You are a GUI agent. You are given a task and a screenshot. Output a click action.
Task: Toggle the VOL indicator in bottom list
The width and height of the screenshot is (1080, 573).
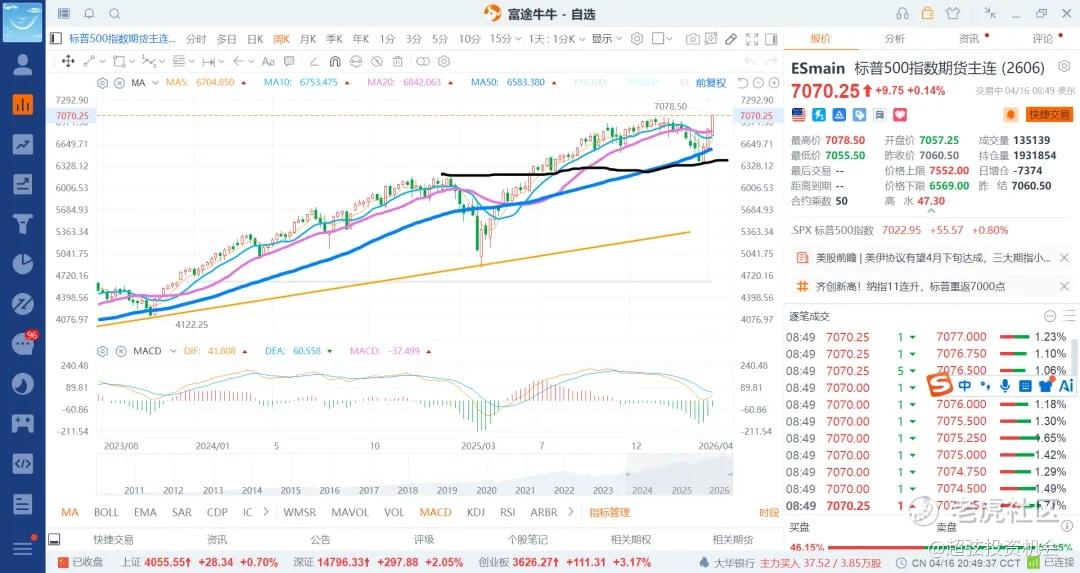pos(394,512)
